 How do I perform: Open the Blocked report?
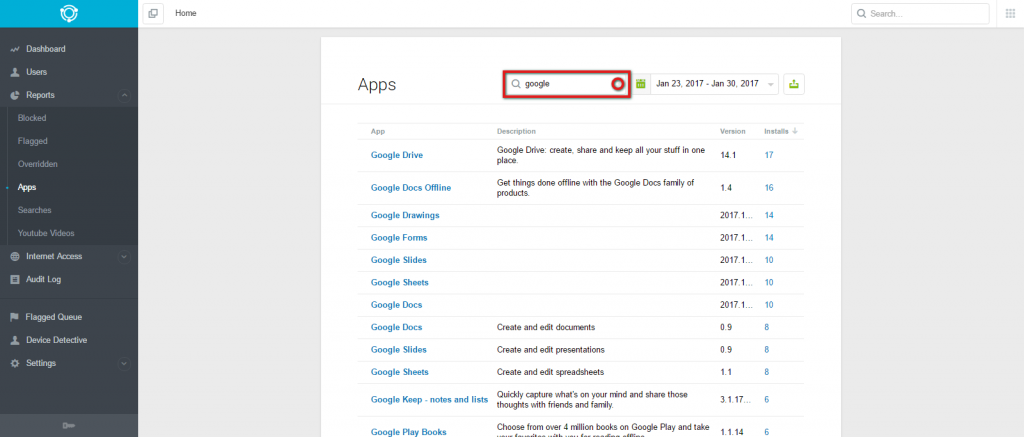point(32,118)
